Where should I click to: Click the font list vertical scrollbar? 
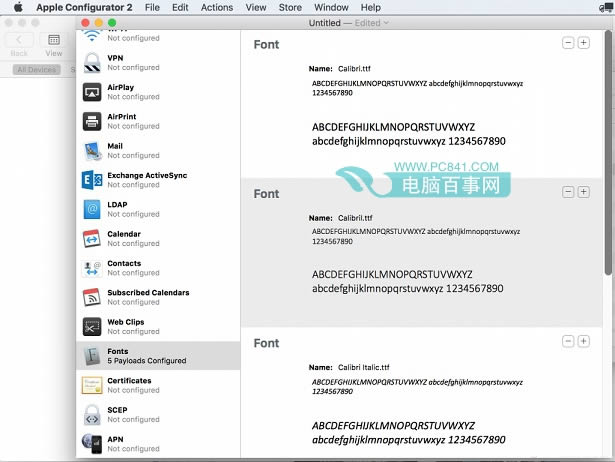pos(608,153)
